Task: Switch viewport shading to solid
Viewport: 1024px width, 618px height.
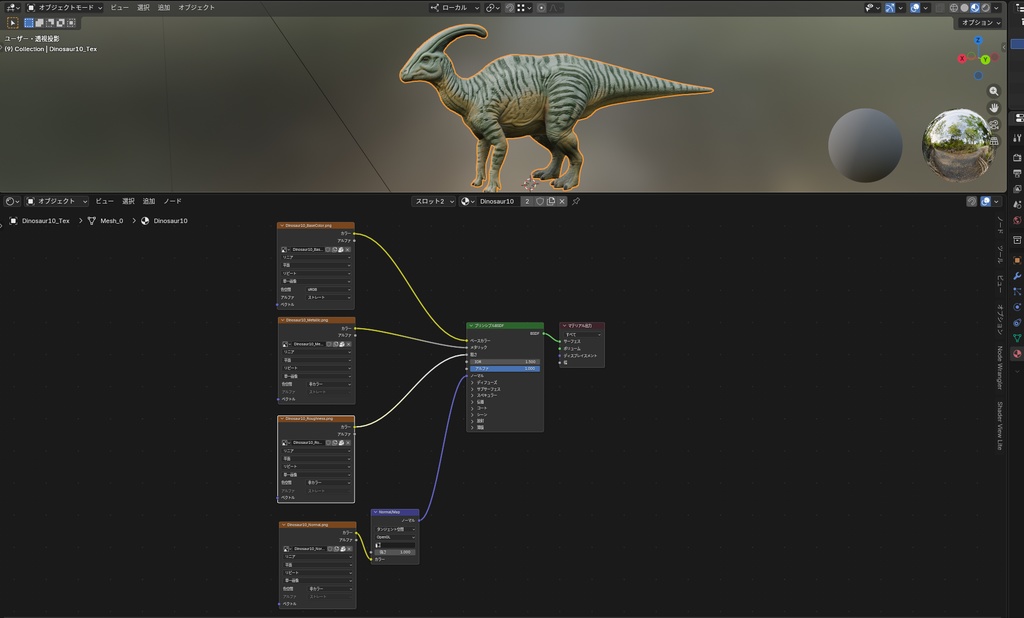Action: click(x=965, y=8)
